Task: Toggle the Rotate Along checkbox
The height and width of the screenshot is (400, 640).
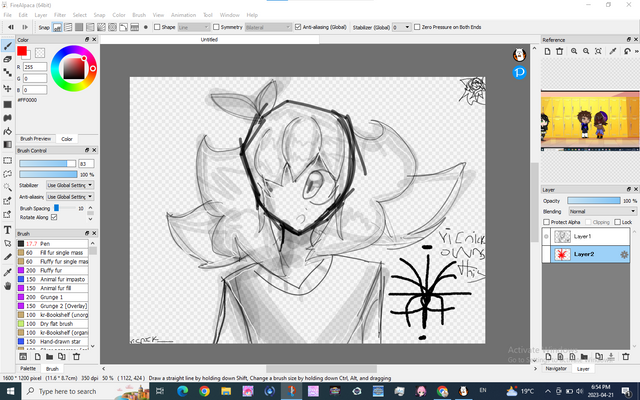Action: tap(54, 217)
